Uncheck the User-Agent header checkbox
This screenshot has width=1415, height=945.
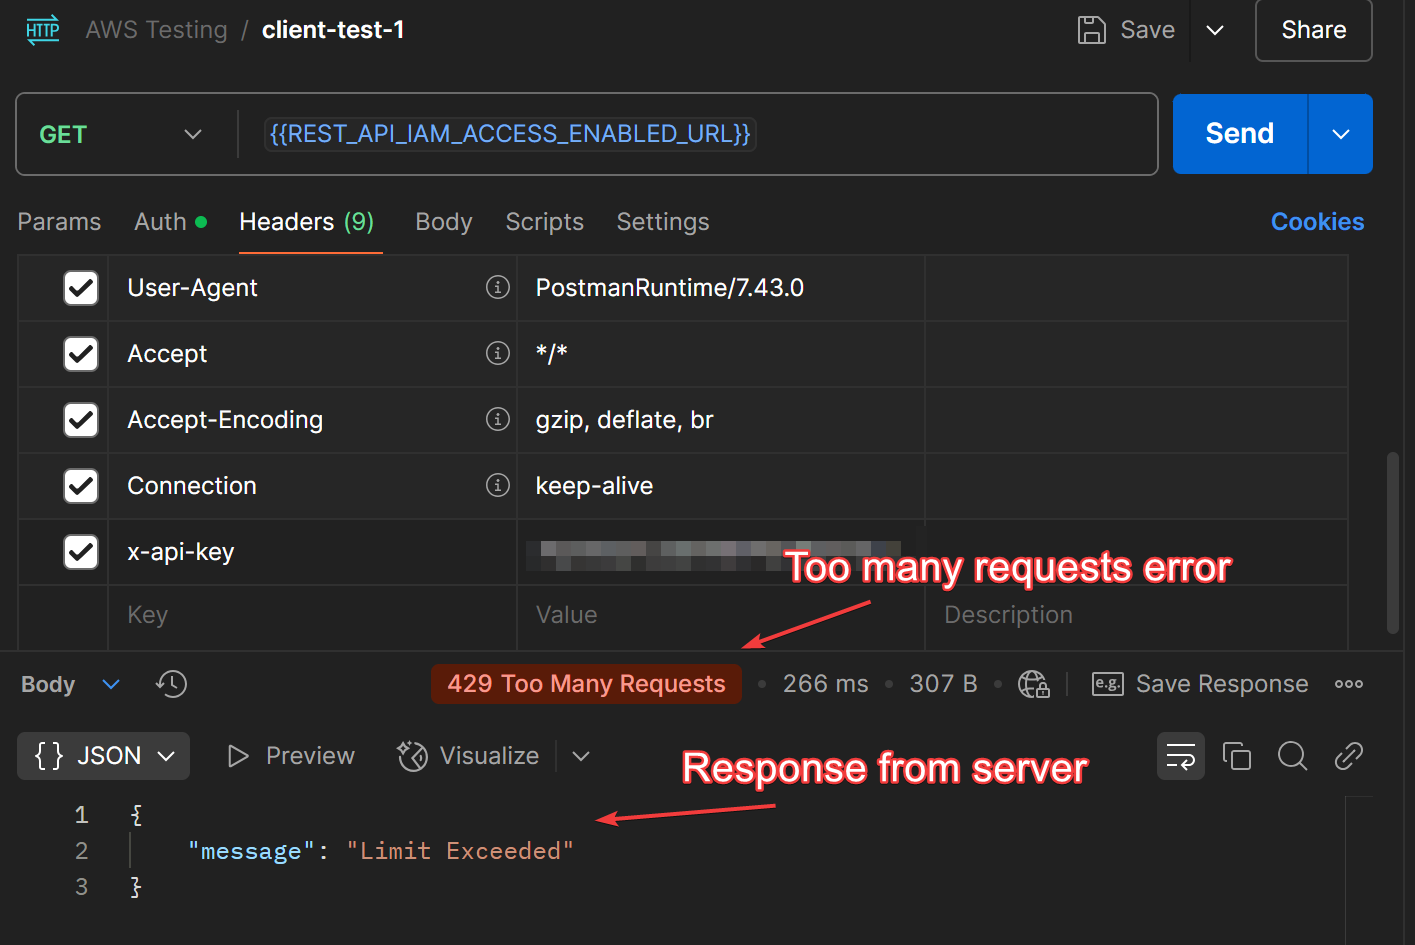(81, 288)
